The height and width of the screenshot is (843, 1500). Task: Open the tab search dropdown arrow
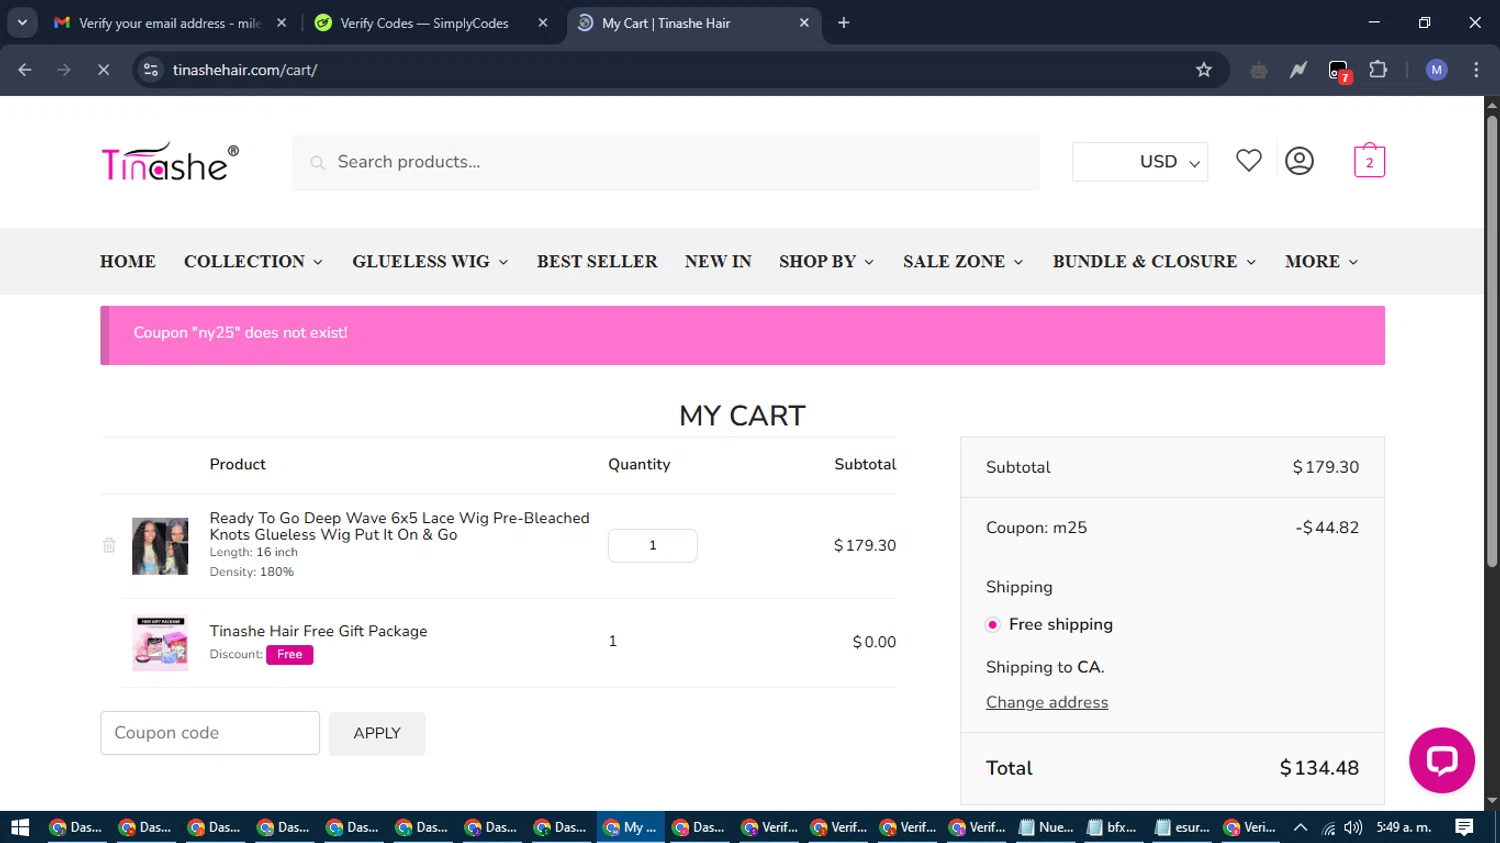(22, 22)
